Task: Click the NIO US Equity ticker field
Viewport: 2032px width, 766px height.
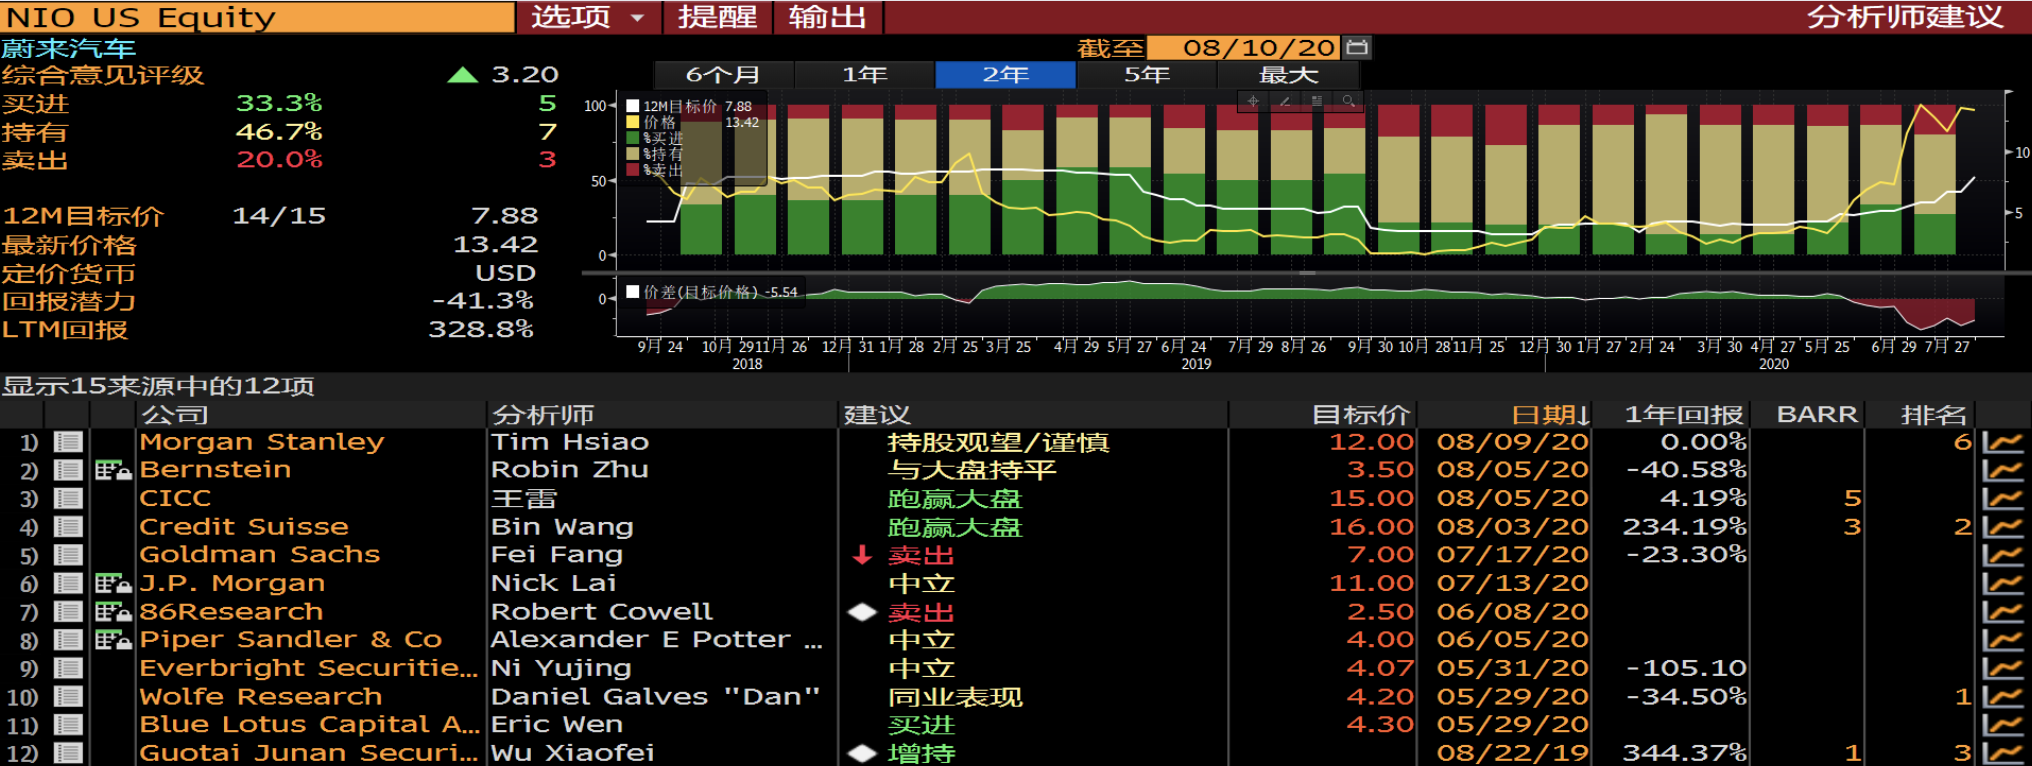Action: pos(258,17)
